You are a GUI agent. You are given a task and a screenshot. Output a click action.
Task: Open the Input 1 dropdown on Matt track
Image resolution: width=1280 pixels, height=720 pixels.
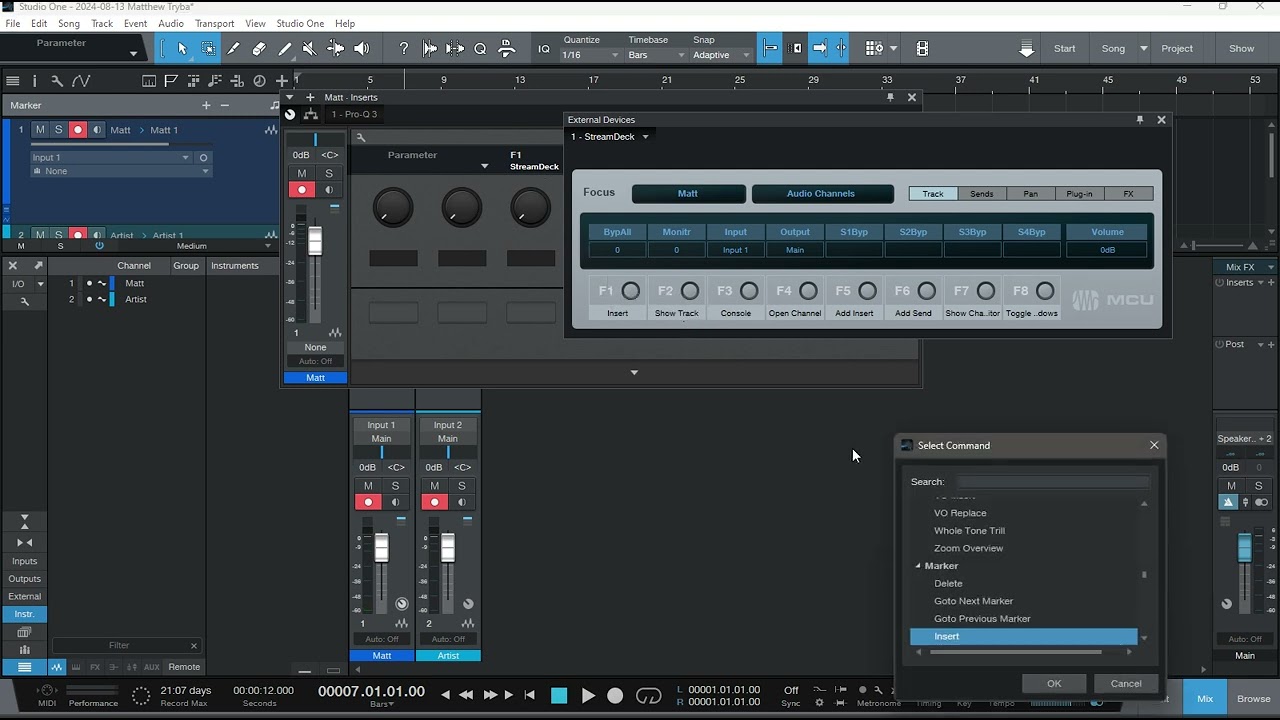110,157
